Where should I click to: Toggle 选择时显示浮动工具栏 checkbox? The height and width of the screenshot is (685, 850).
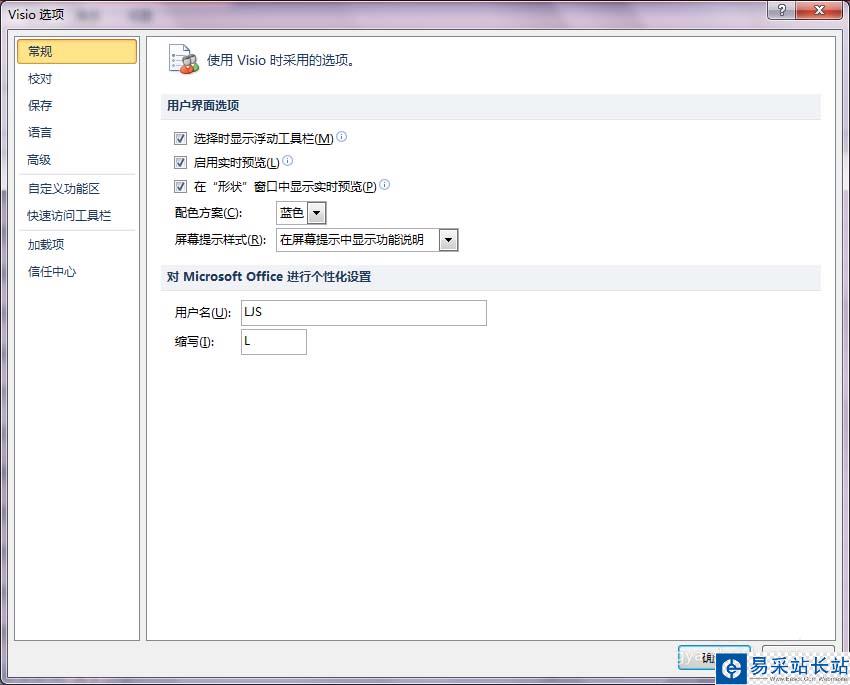point(181,139)
